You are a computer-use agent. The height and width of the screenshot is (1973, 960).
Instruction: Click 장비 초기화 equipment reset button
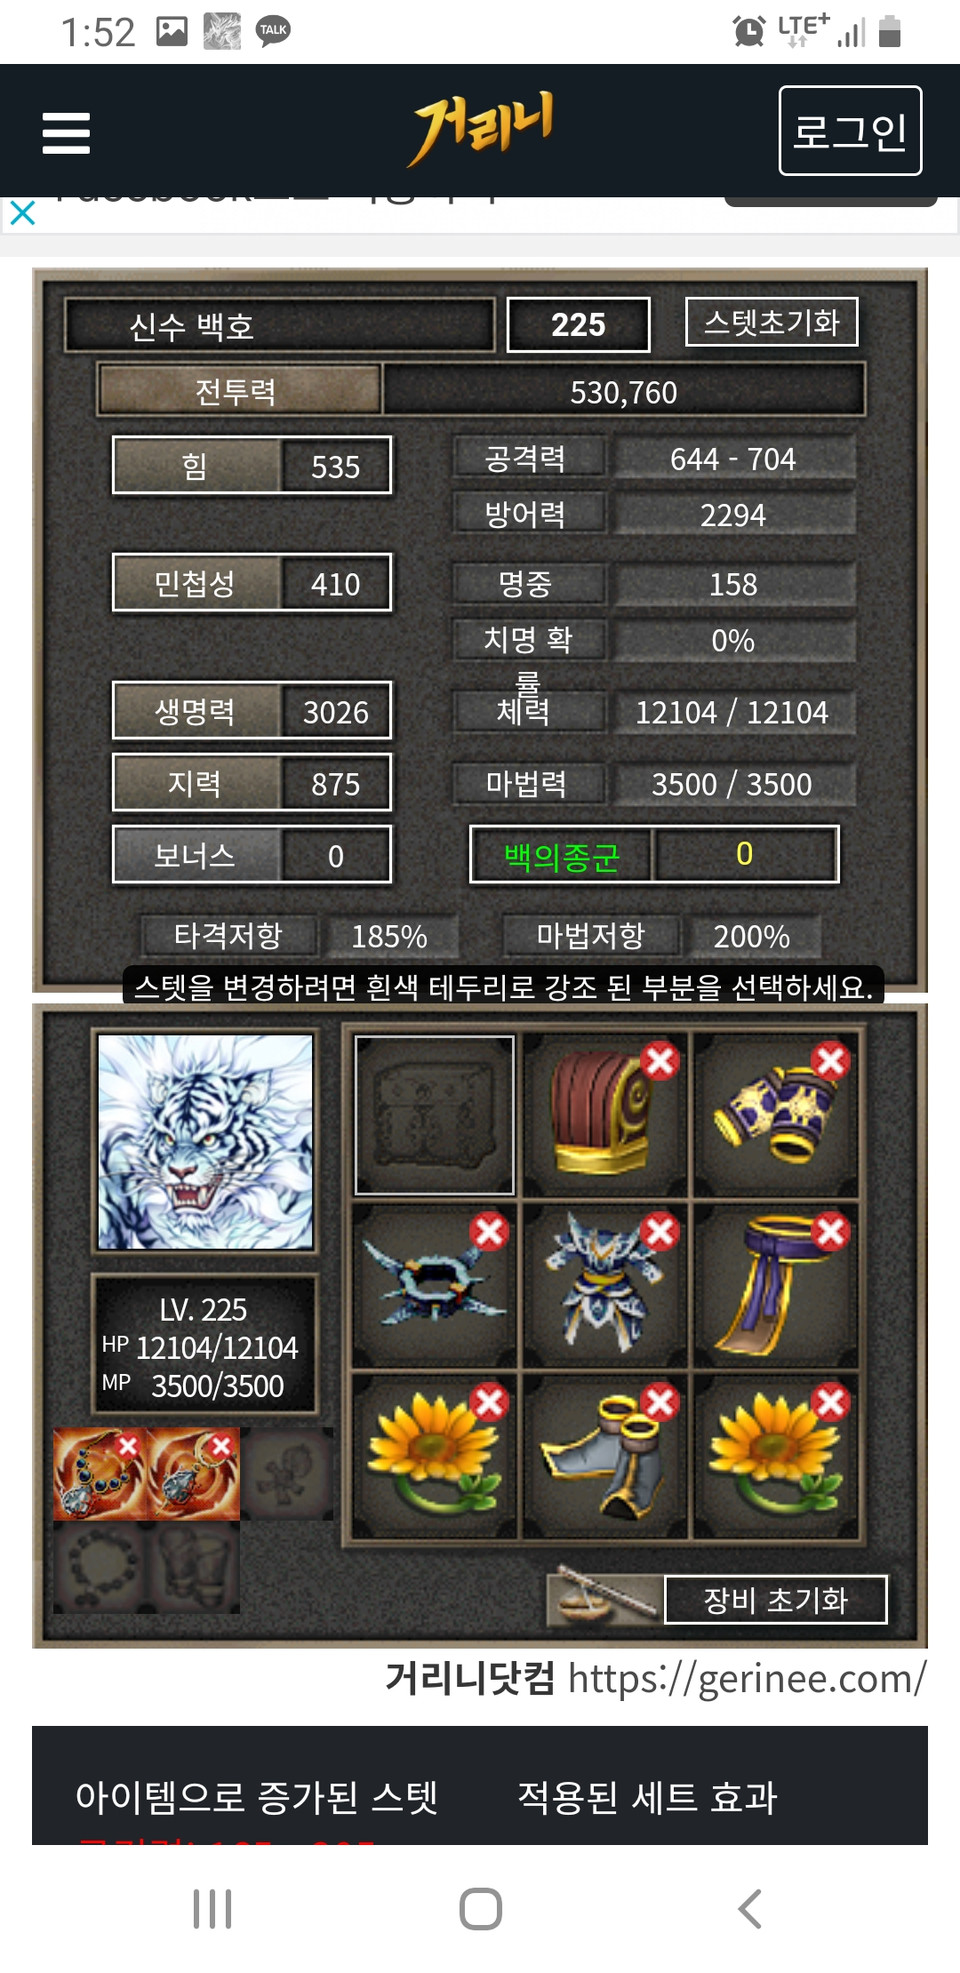point(775,1599)
